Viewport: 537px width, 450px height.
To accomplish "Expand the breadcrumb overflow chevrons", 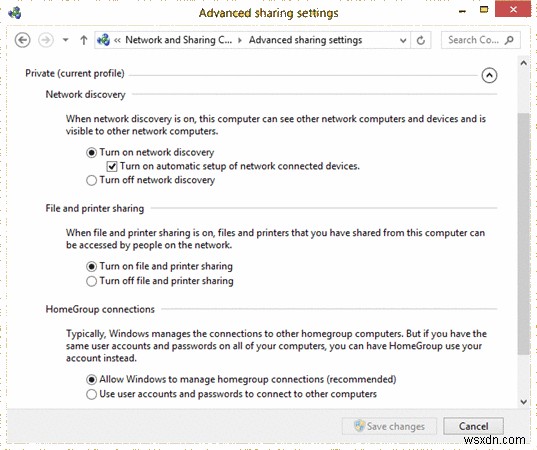I will click(x=117, y=40).
